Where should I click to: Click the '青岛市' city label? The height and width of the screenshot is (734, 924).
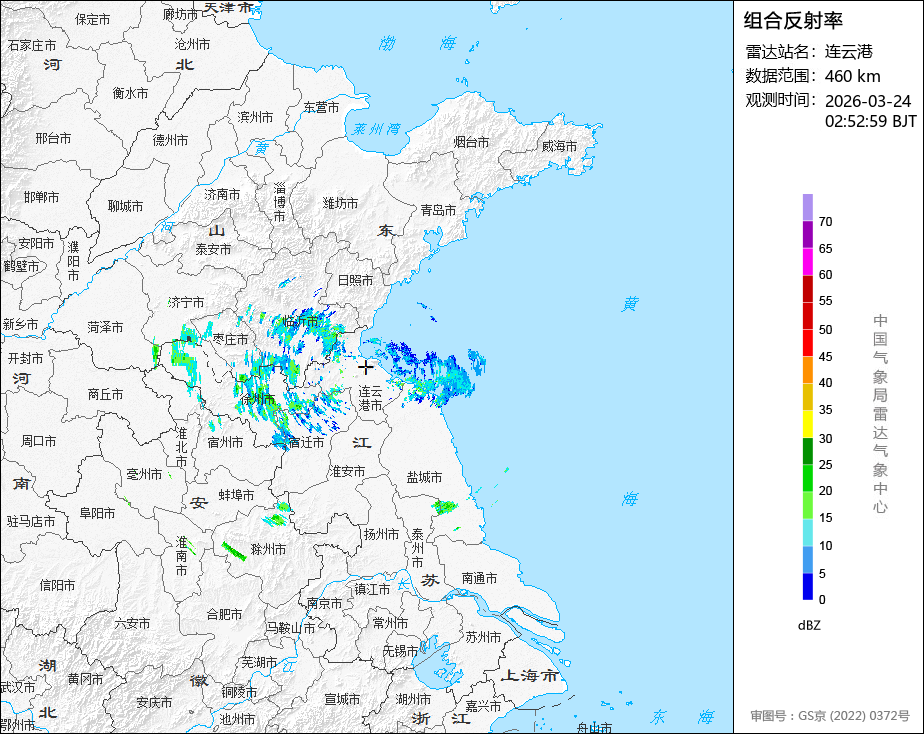[x=438, y=210]
